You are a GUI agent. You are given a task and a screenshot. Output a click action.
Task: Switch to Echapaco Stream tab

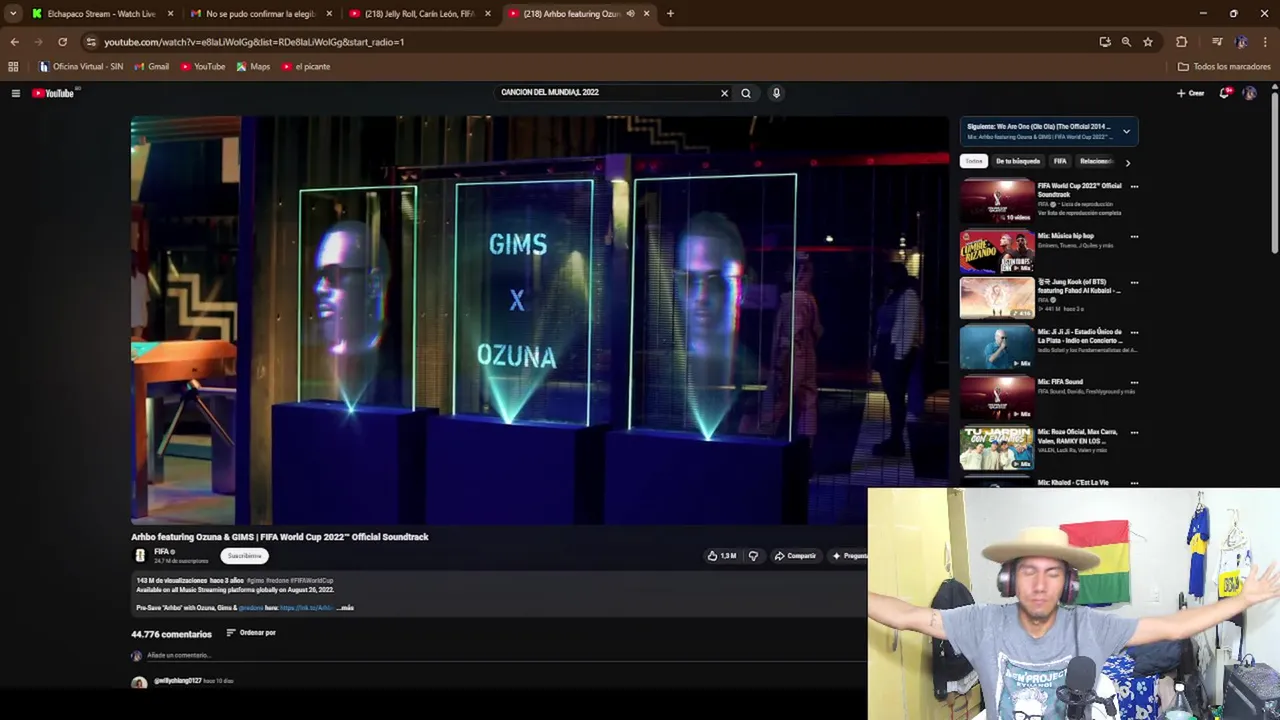[101, 14]
